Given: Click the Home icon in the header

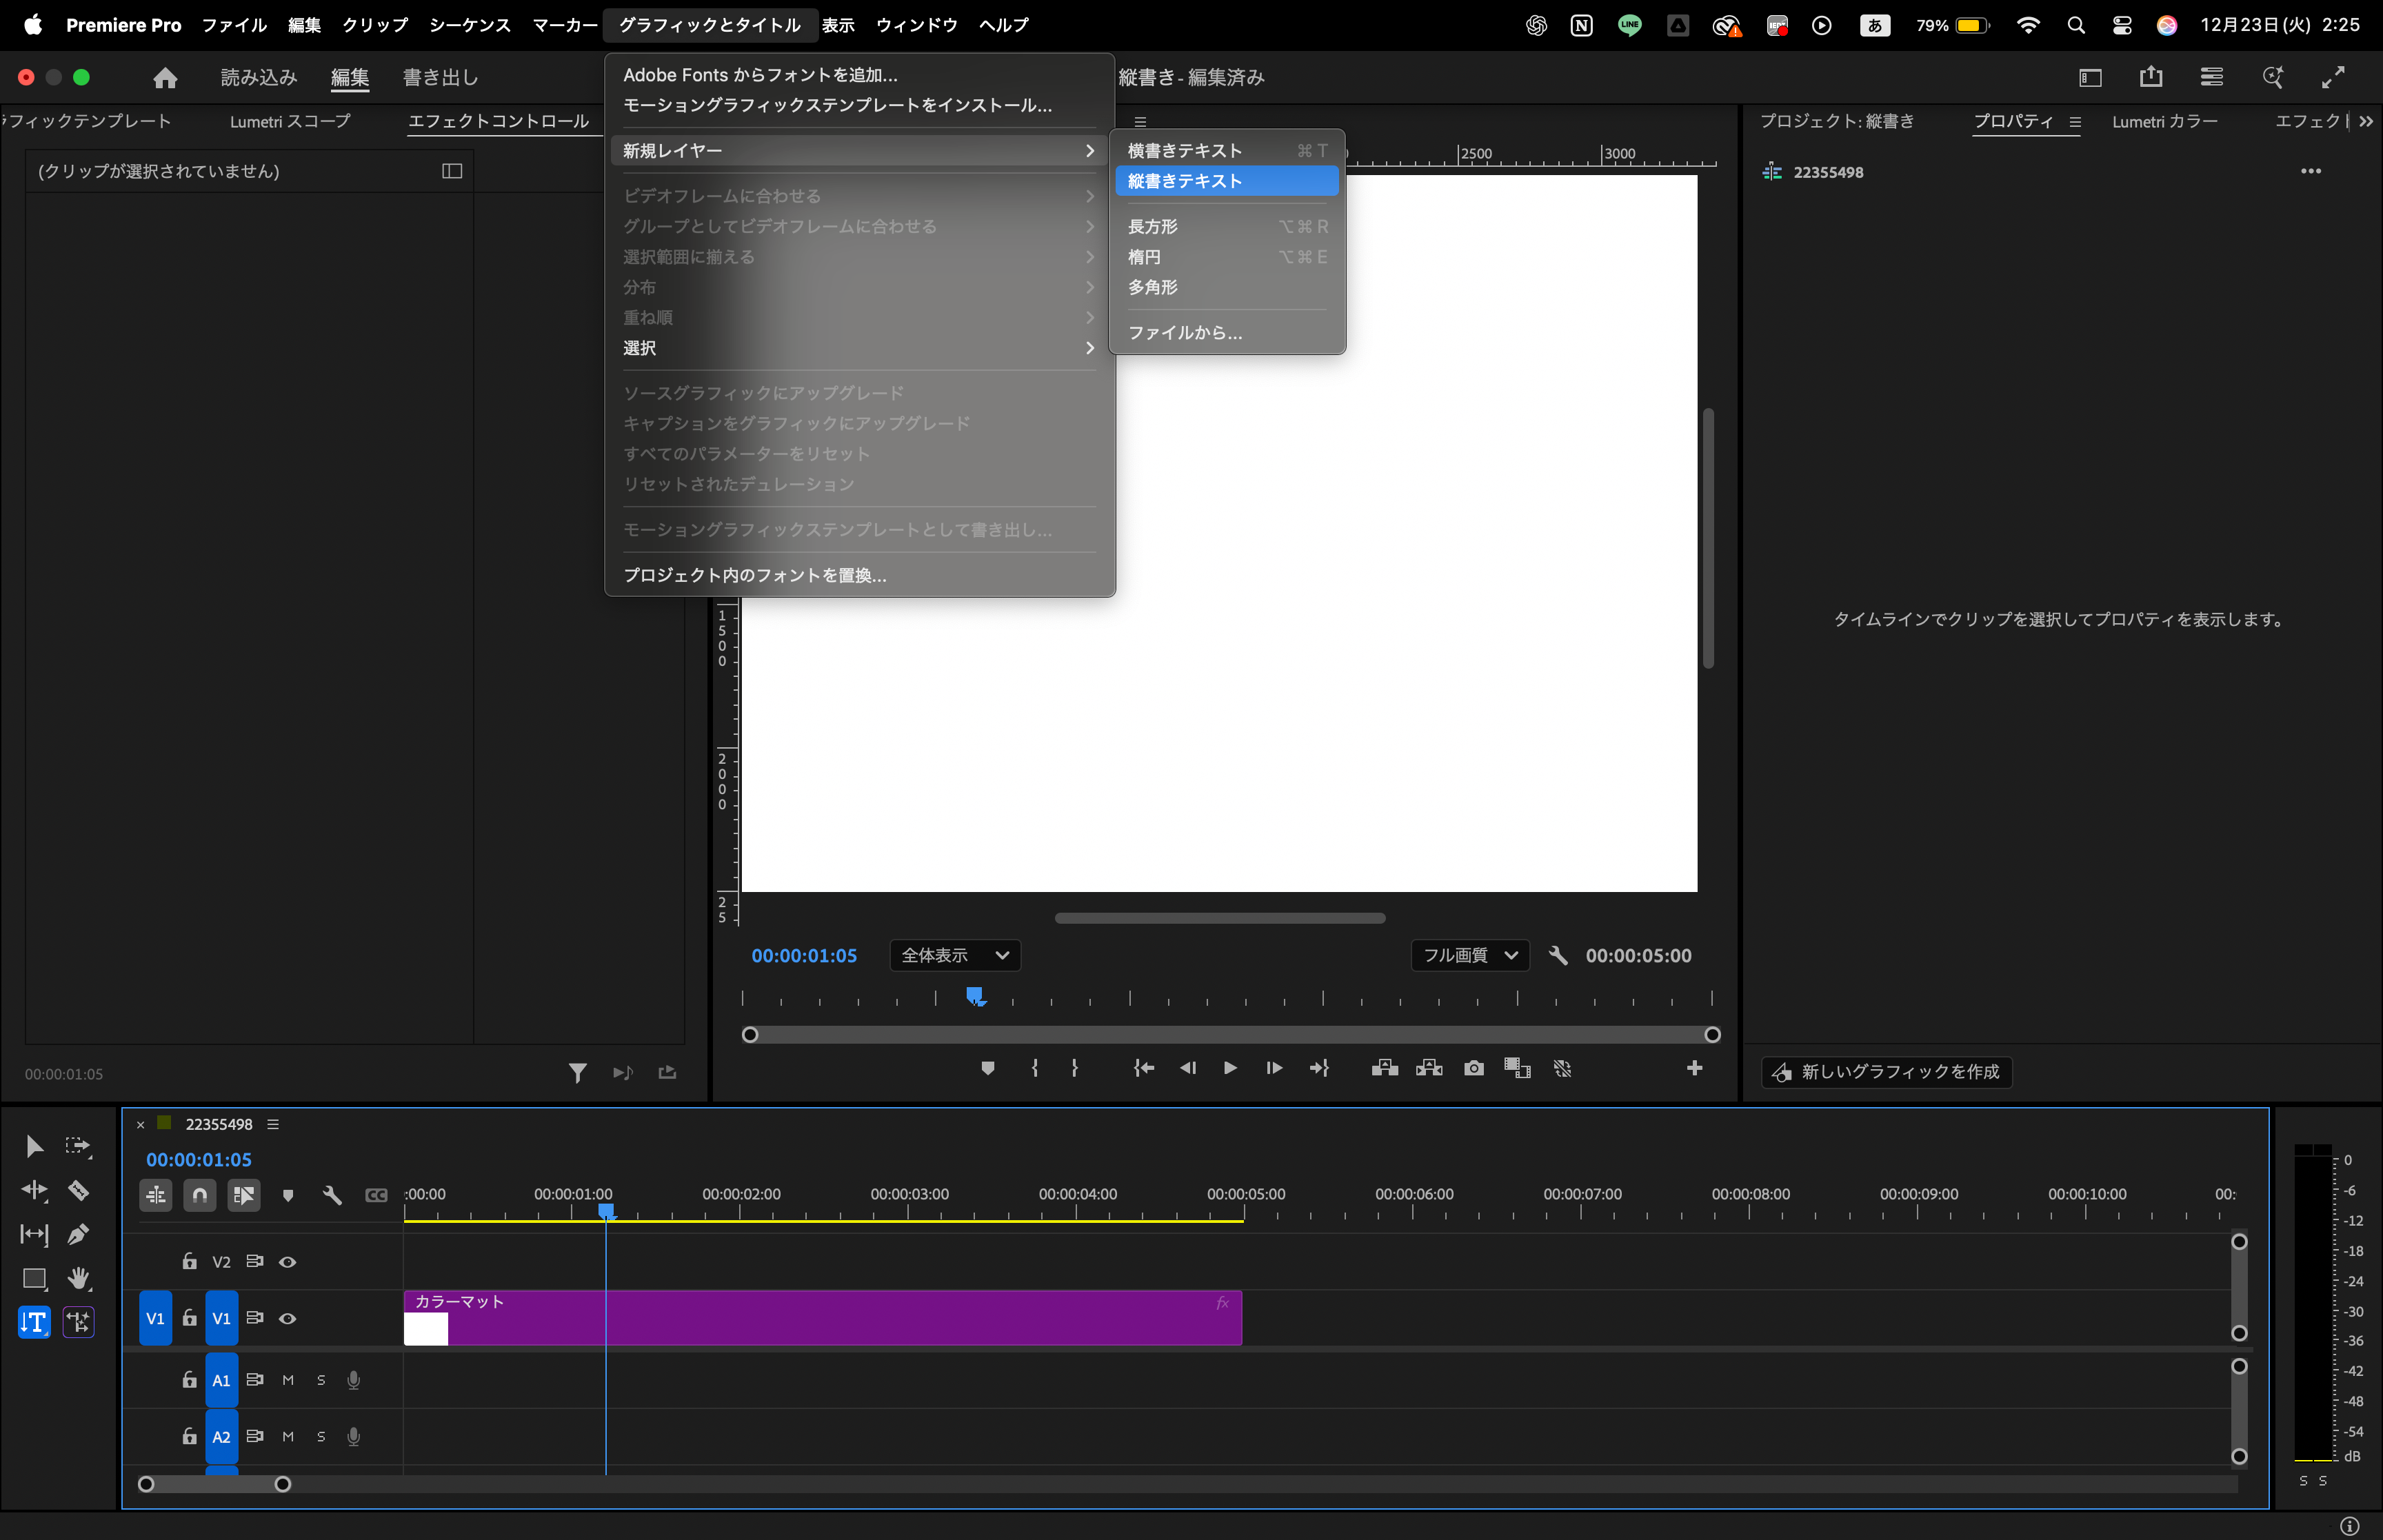Looking at the screenshot, I should click(165, 77).
